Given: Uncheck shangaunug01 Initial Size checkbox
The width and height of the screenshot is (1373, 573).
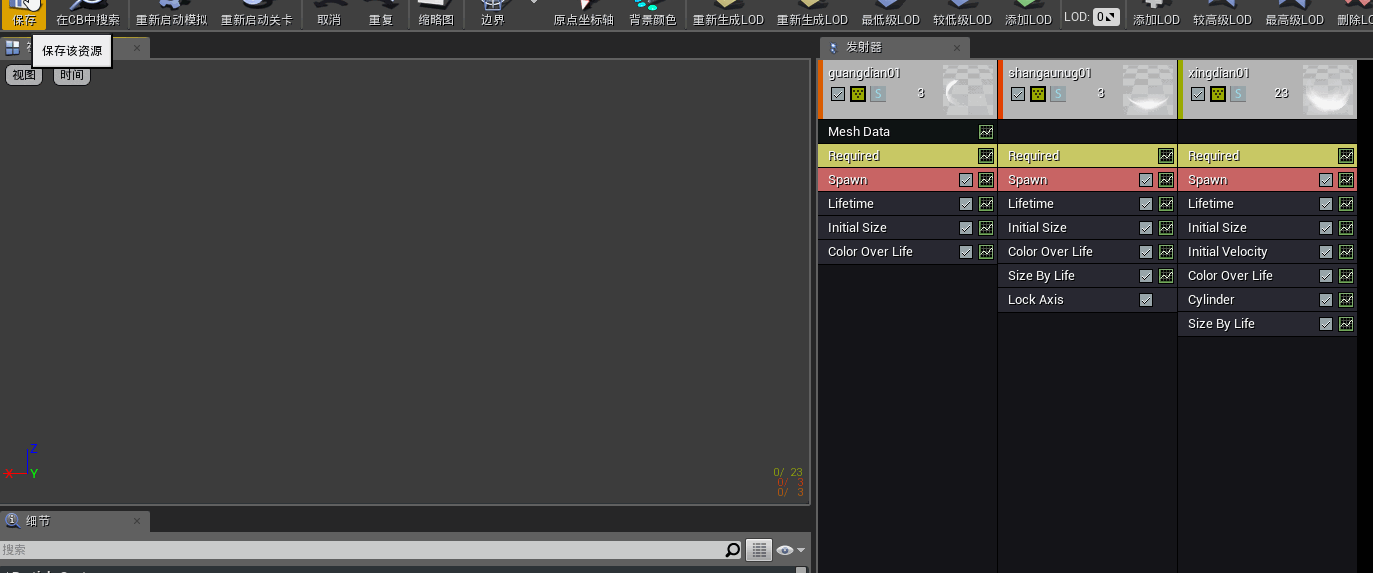Looking at the screenshot, I should pos(1146,228).
